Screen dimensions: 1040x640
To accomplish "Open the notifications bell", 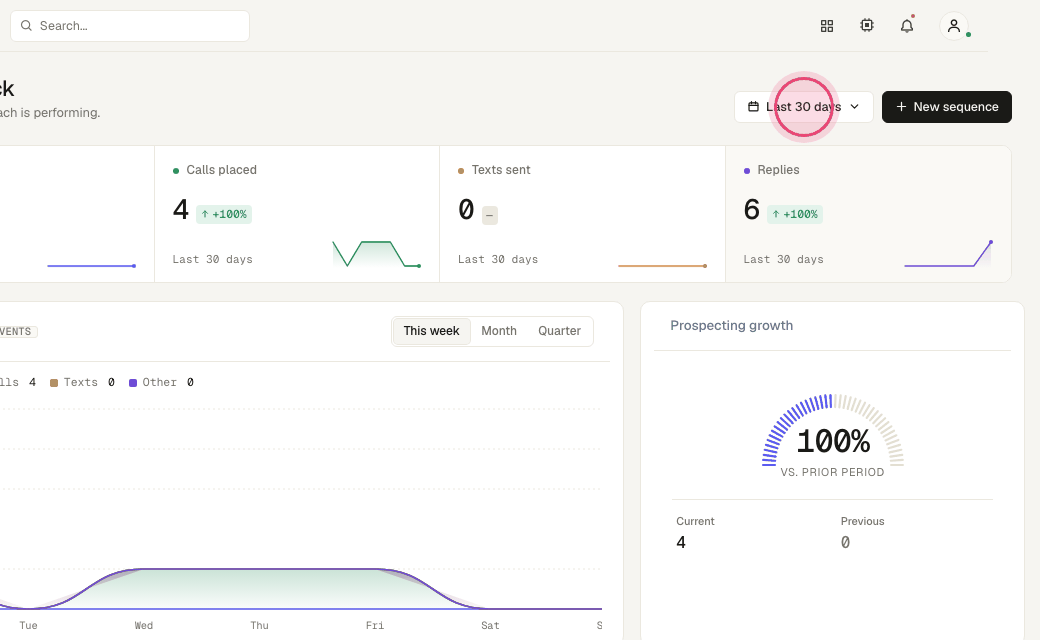I will [907, 26].
